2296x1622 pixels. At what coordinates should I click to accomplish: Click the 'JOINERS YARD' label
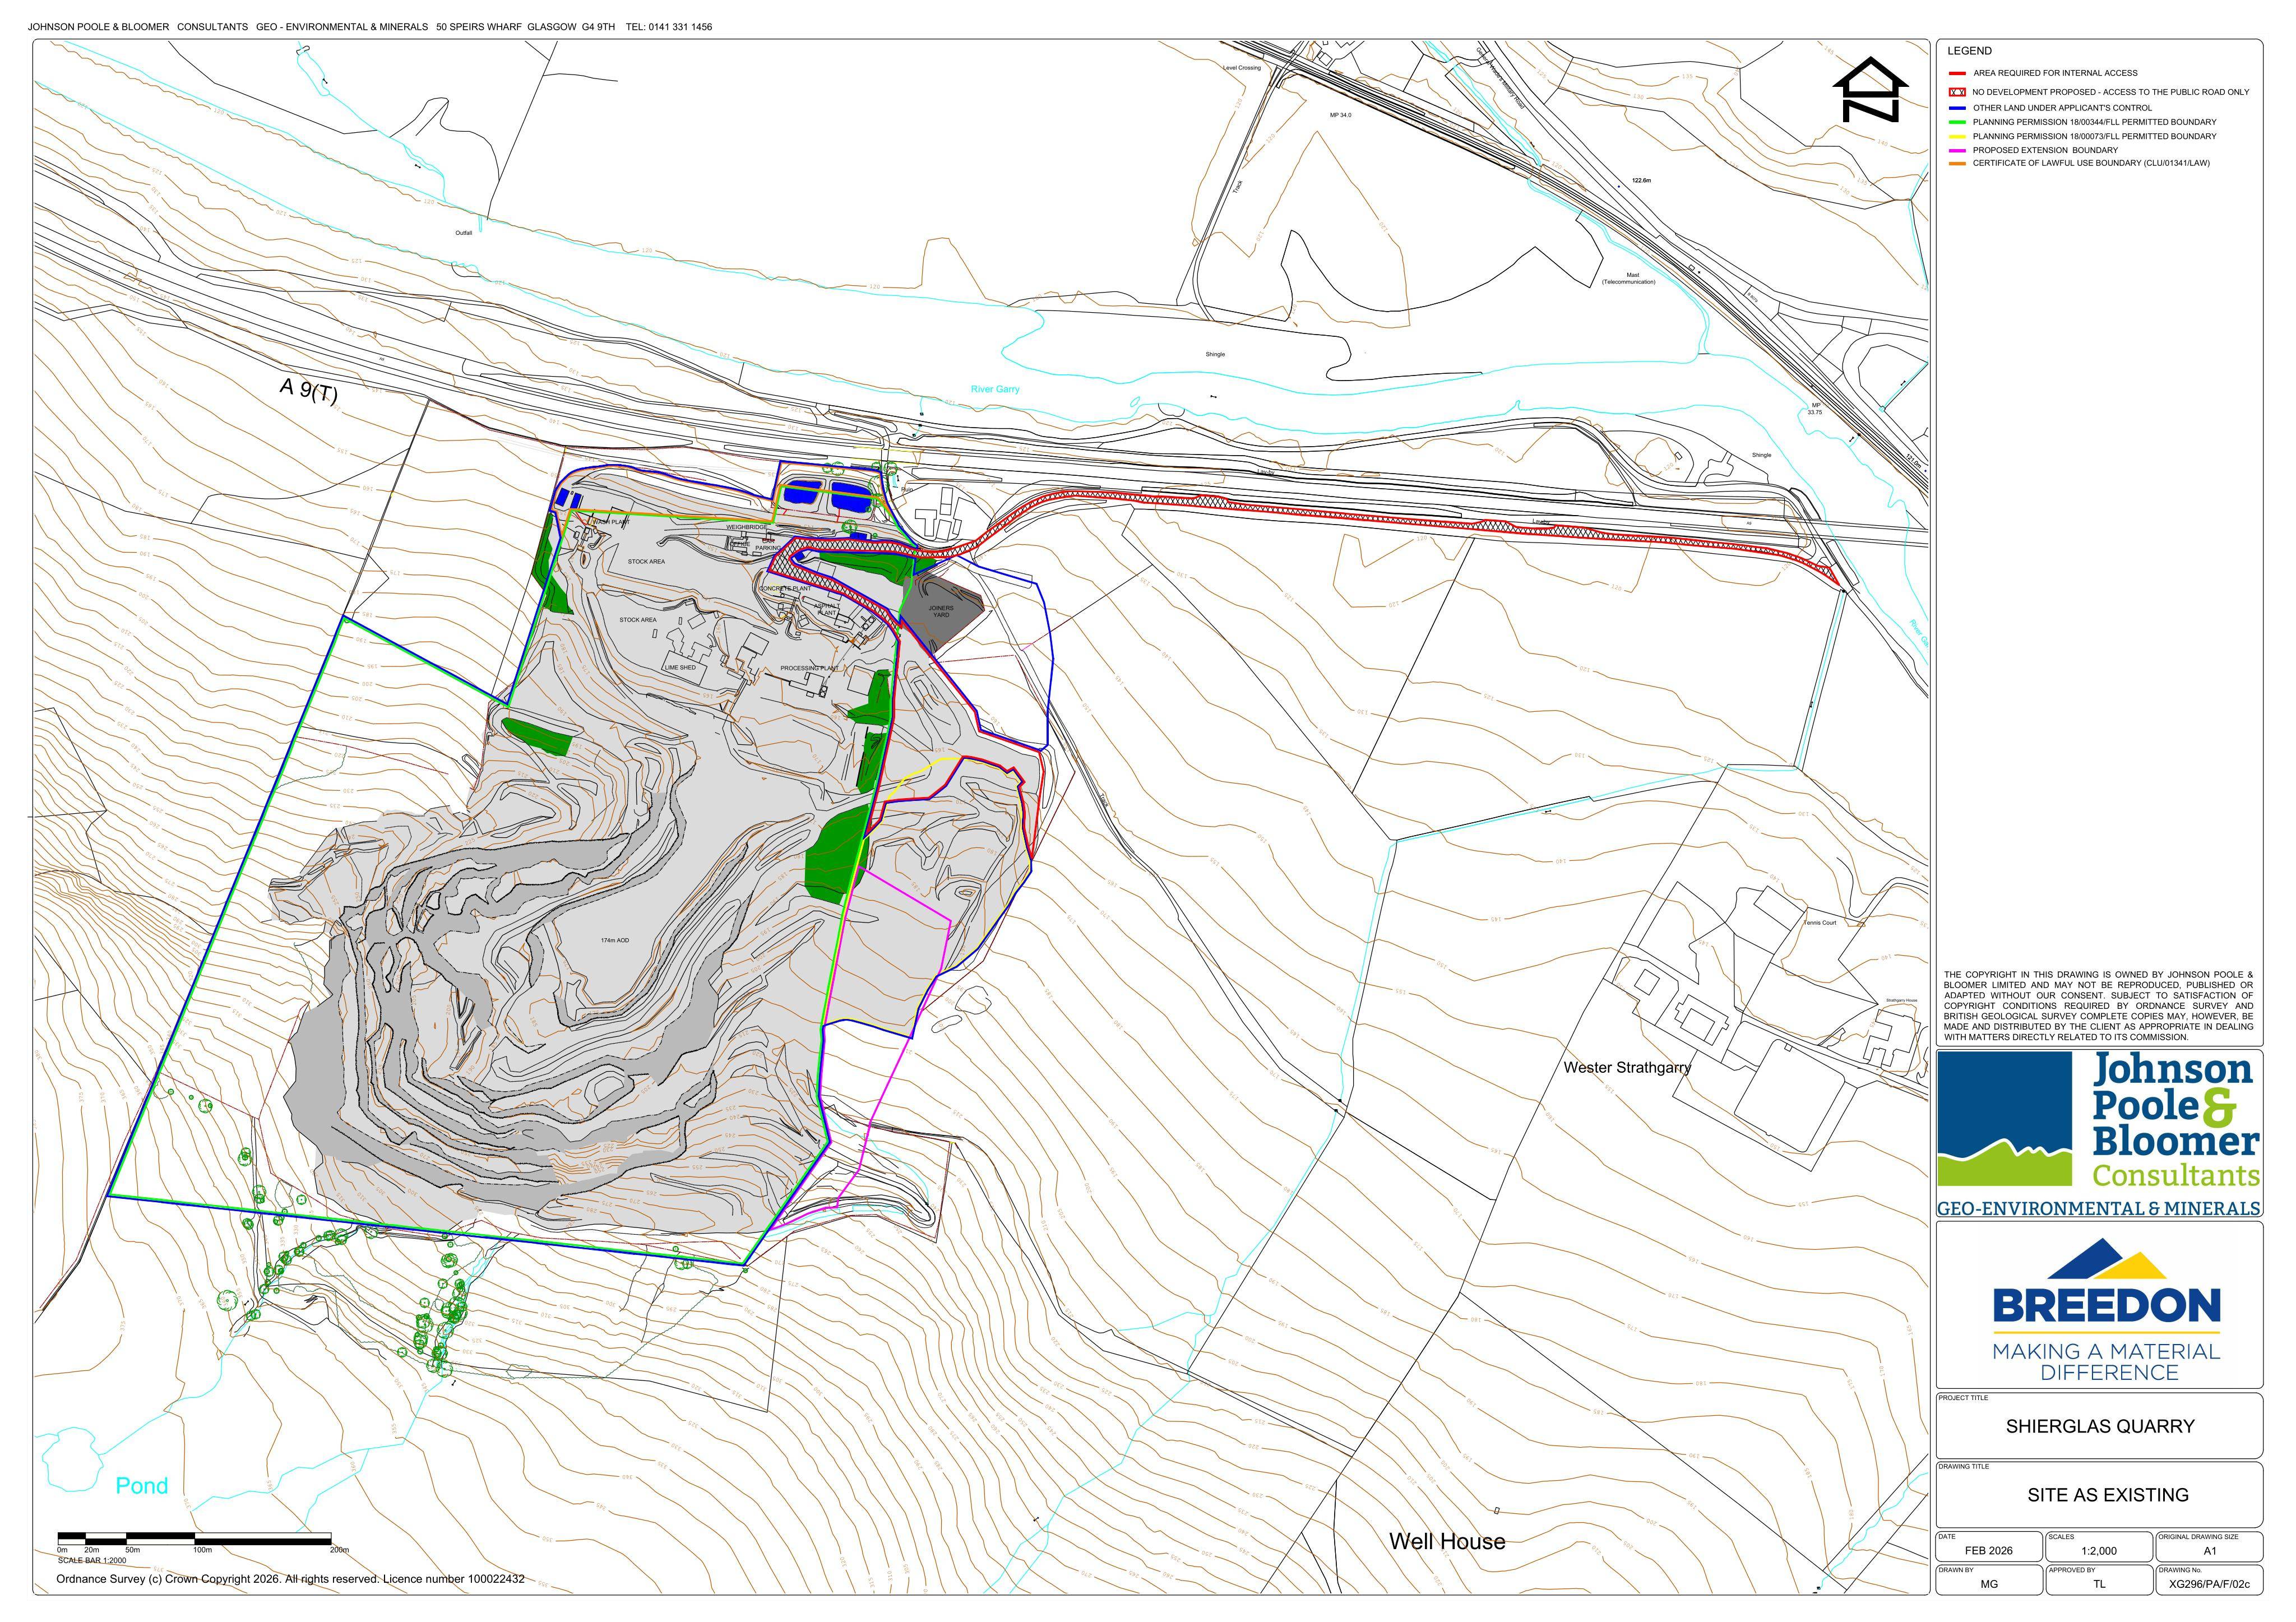pos(941,611)
